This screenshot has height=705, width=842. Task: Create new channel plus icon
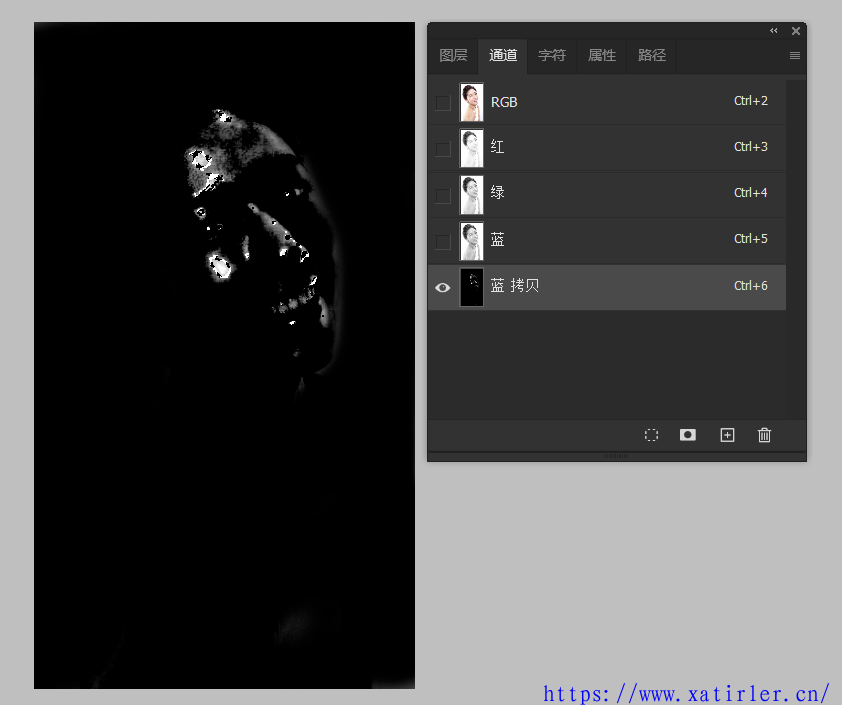coord(727,435)
